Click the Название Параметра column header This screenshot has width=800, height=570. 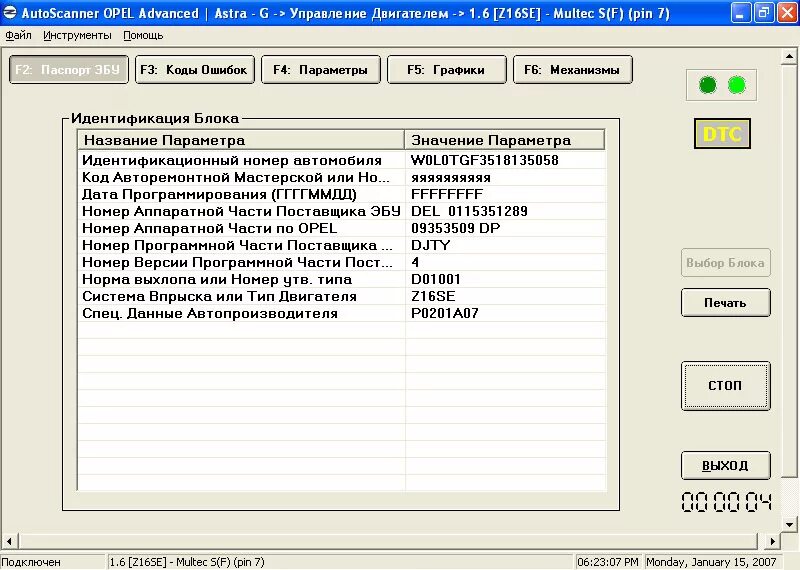click(241, 140)
